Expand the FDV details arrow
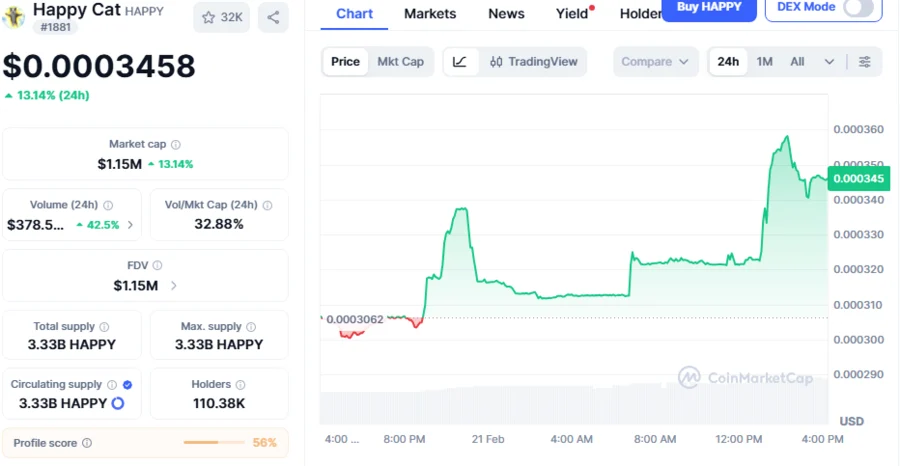The image size is (900, 466). [174, 286]
